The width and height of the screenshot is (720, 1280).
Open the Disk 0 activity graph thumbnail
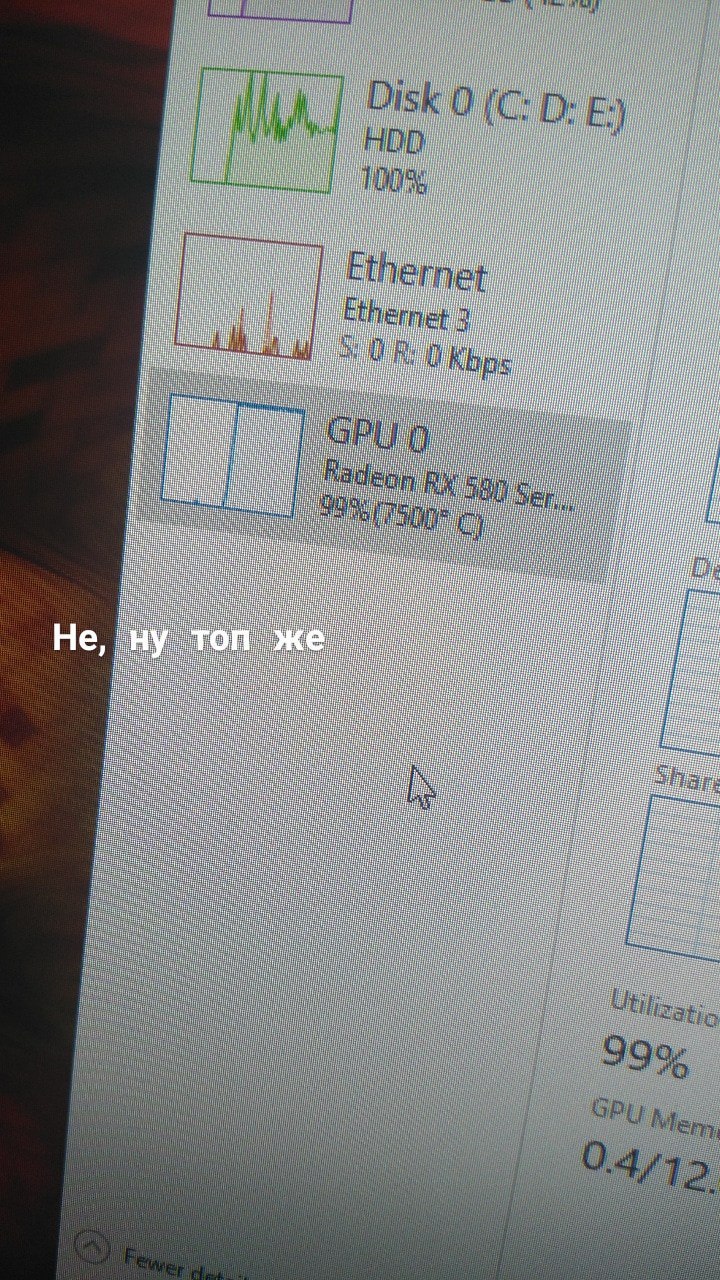point(266,130)
